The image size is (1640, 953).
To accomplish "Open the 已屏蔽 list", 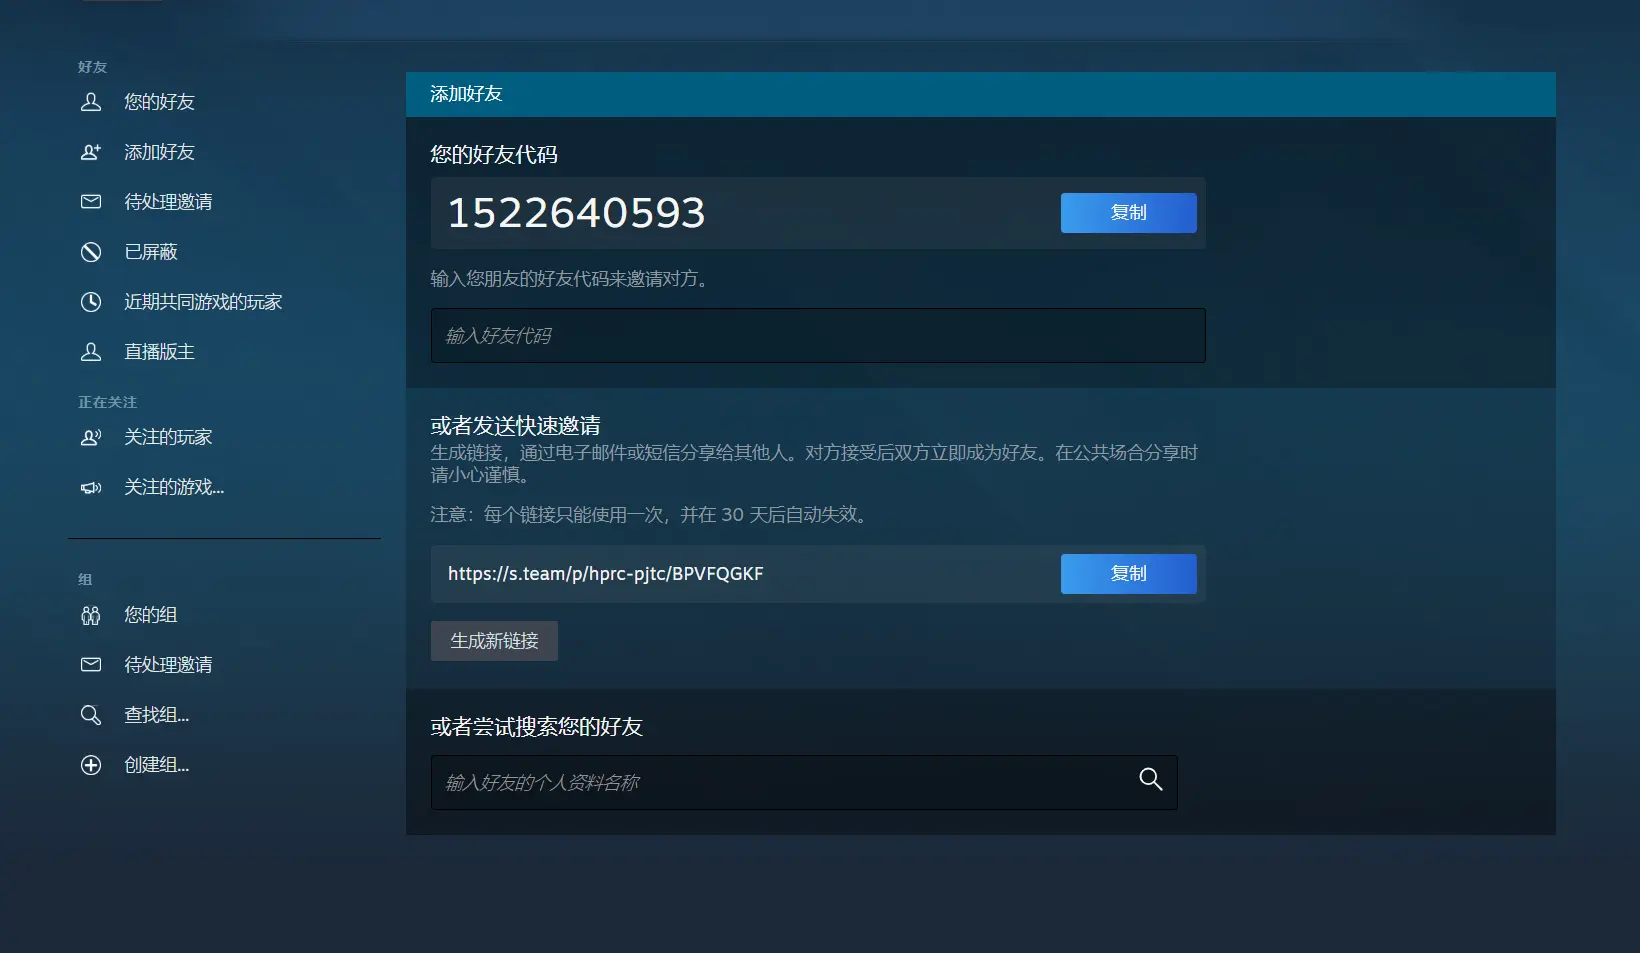I will click(x=151, y=252).
